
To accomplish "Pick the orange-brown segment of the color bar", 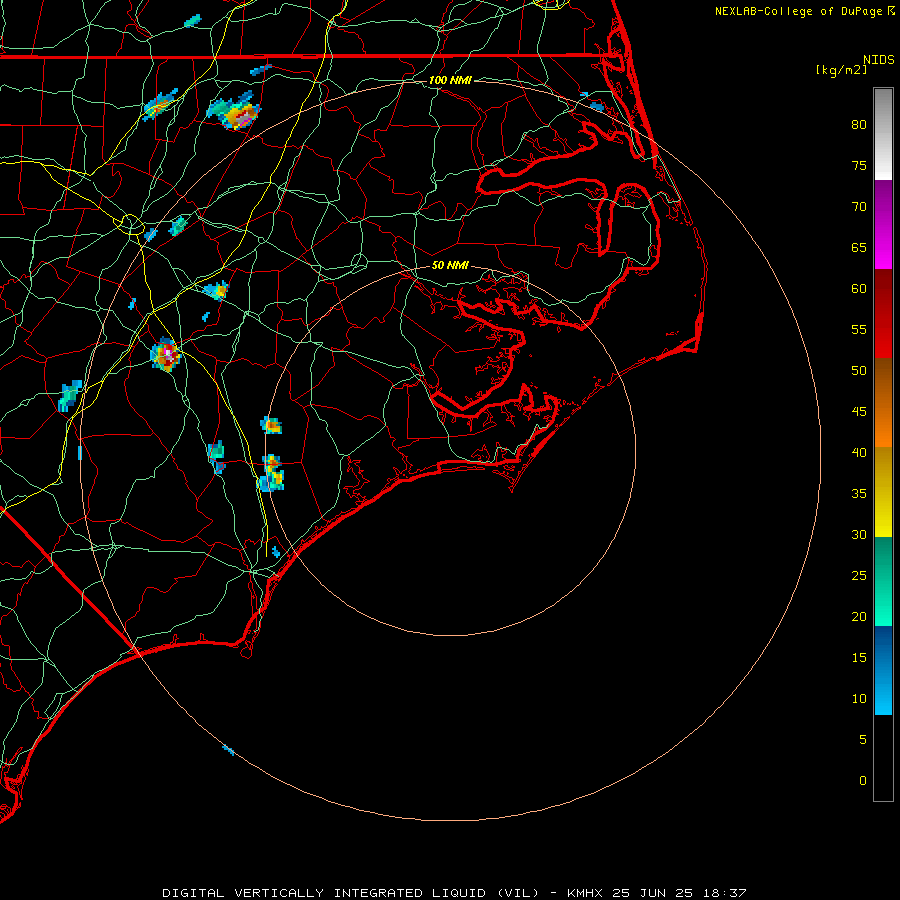I will pyautogui.click(x=883, y=403).
